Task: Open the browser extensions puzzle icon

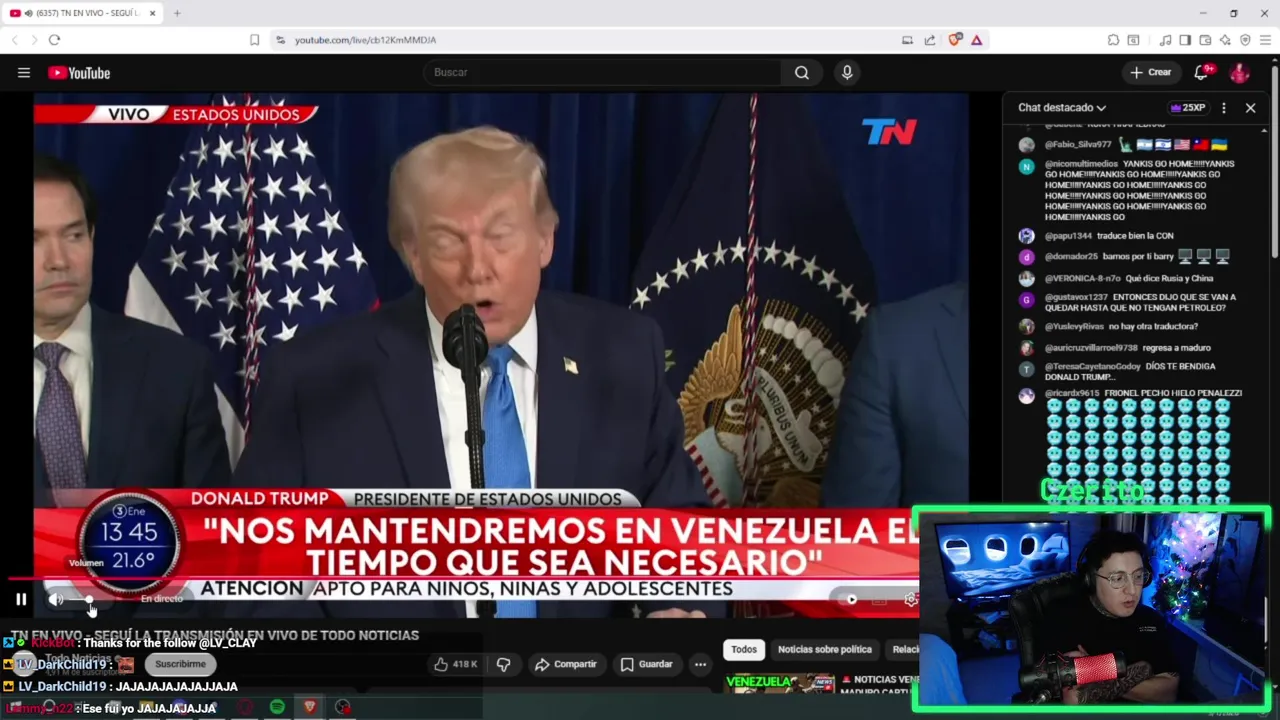Action: tap(1113, 40)
